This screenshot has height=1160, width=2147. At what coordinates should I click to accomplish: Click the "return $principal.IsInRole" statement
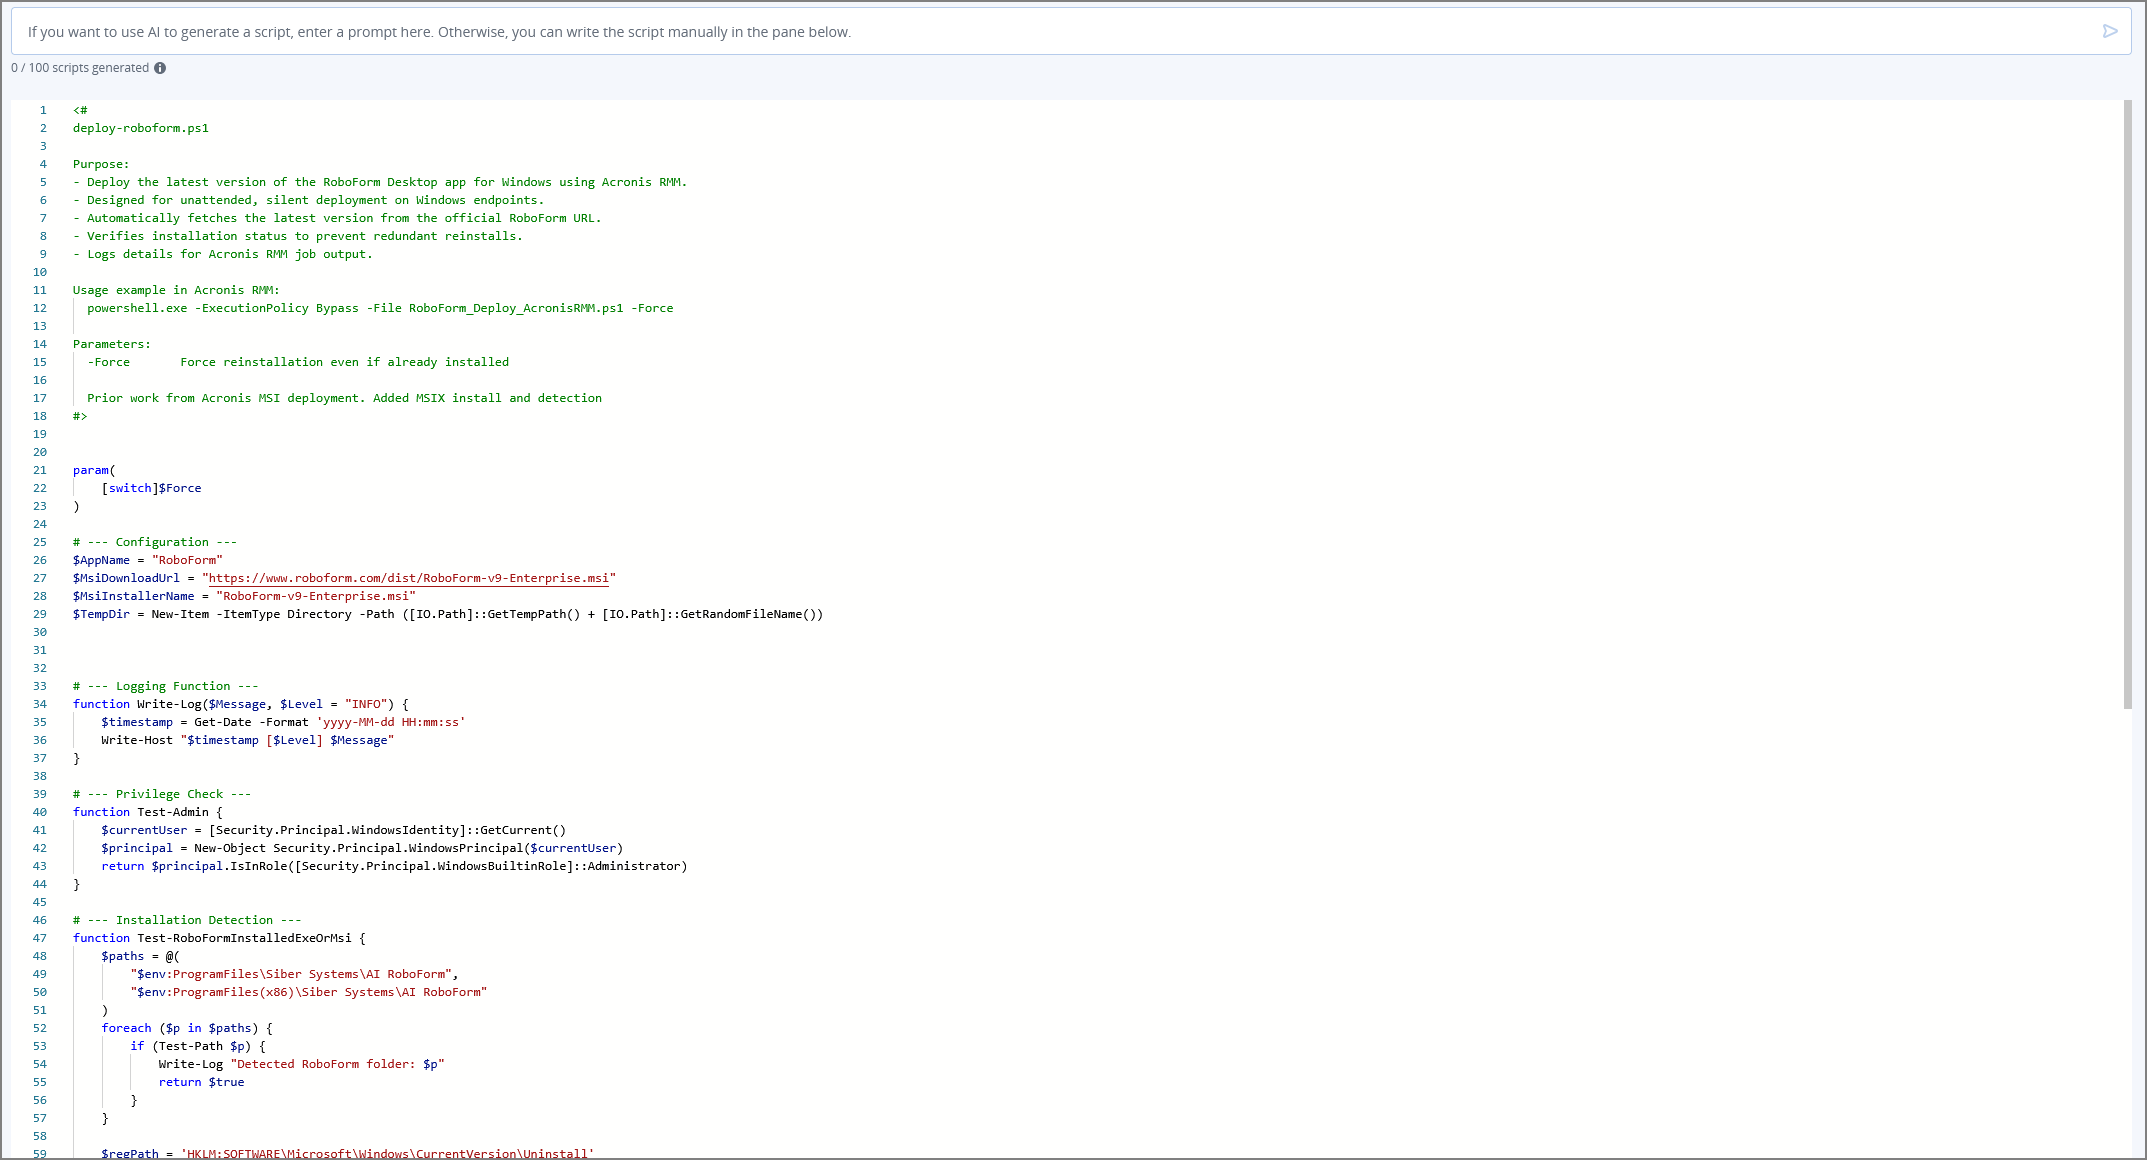point(394,866)
